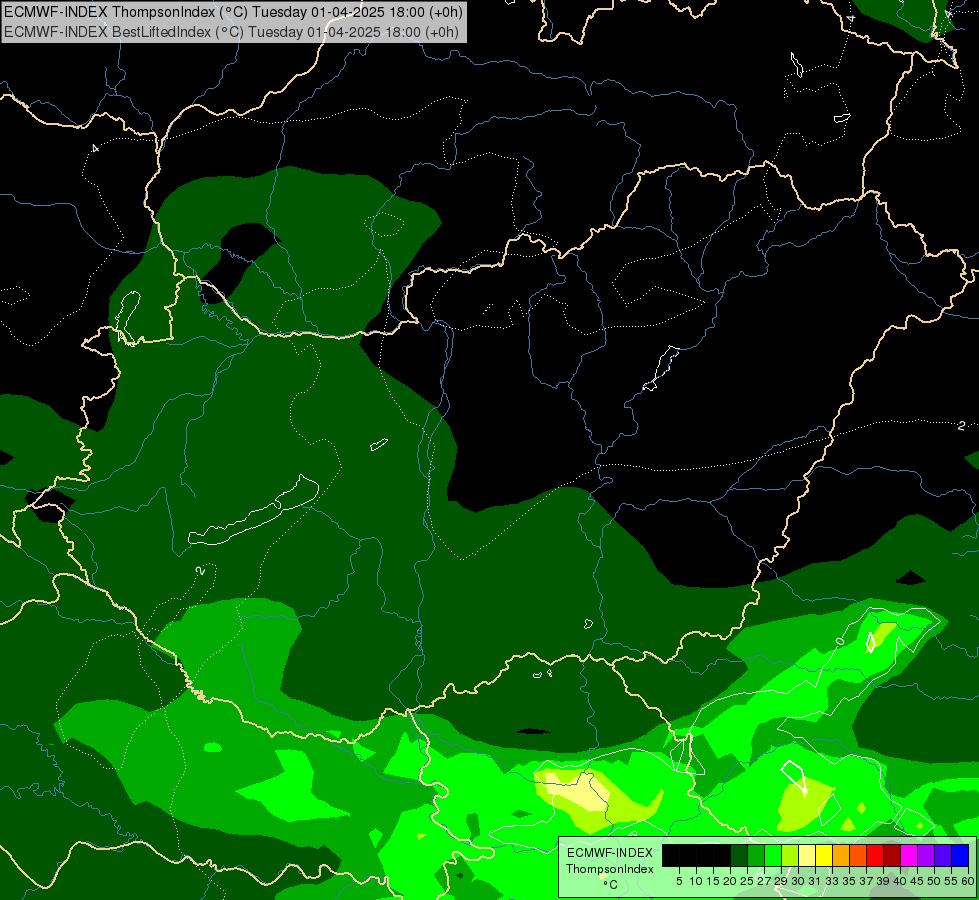
Task: Click the legend tick value '50'
Action: point(935,881)
